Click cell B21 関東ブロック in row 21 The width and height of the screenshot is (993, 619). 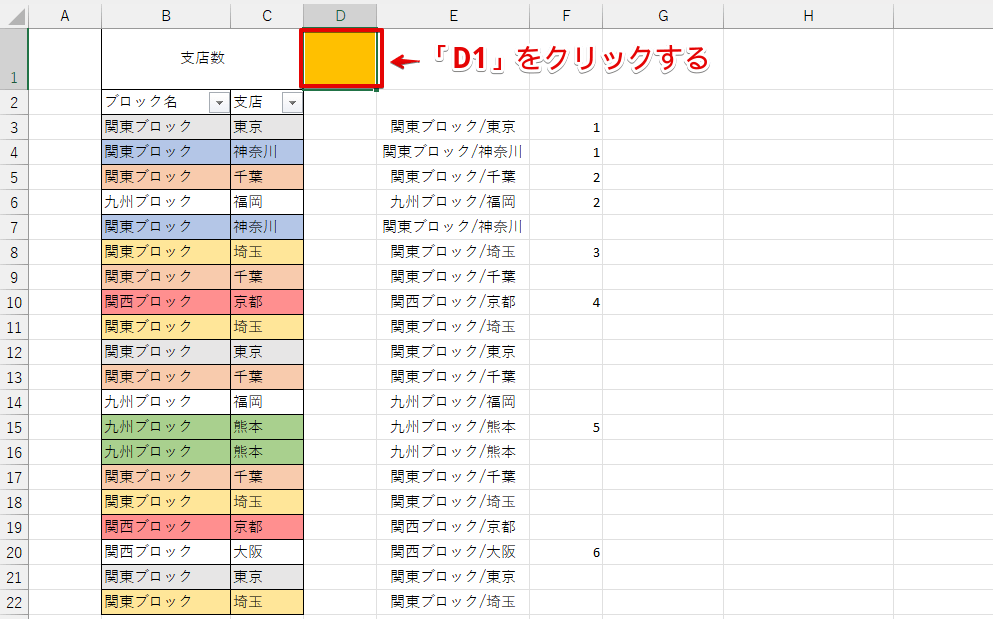[166, 577]
